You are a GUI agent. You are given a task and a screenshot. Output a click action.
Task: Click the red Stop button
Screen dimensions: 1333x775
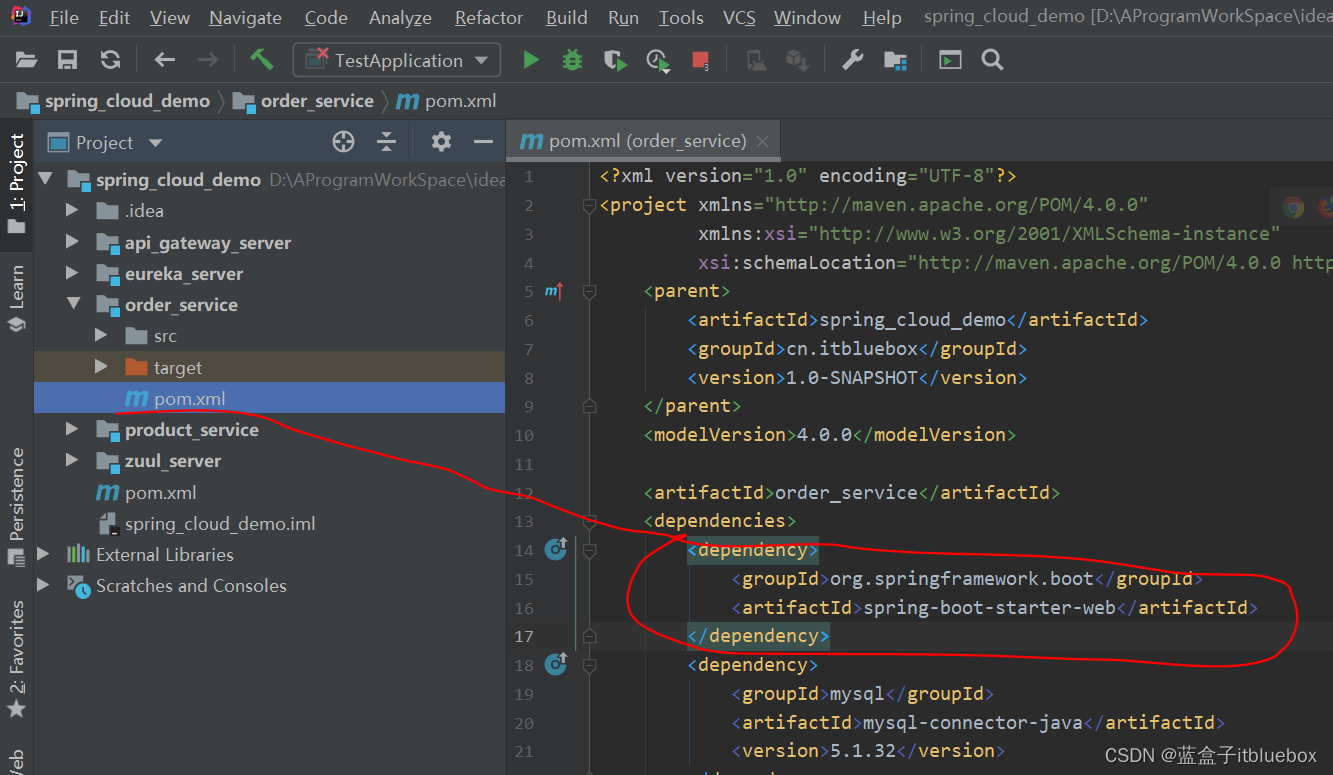tap(701, 60)
